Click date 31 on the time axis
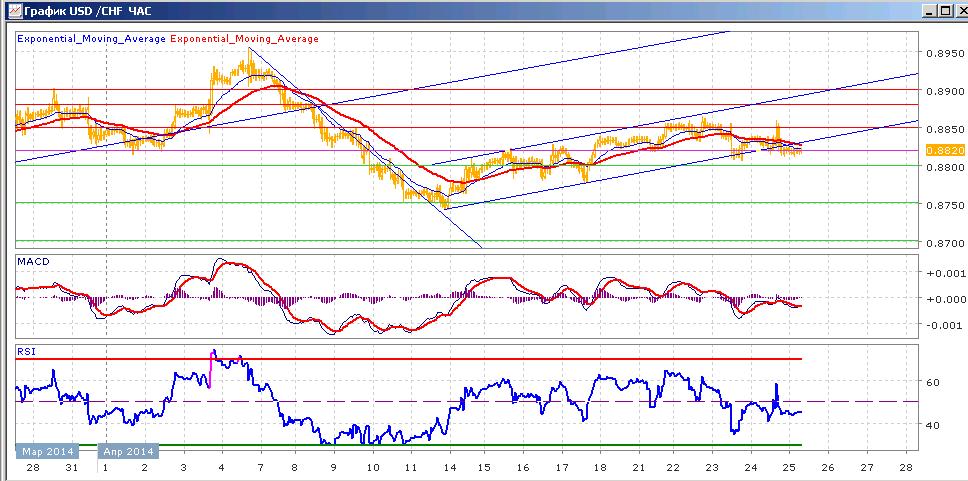Screen dimensions: 968x481 tap(72, 467)
